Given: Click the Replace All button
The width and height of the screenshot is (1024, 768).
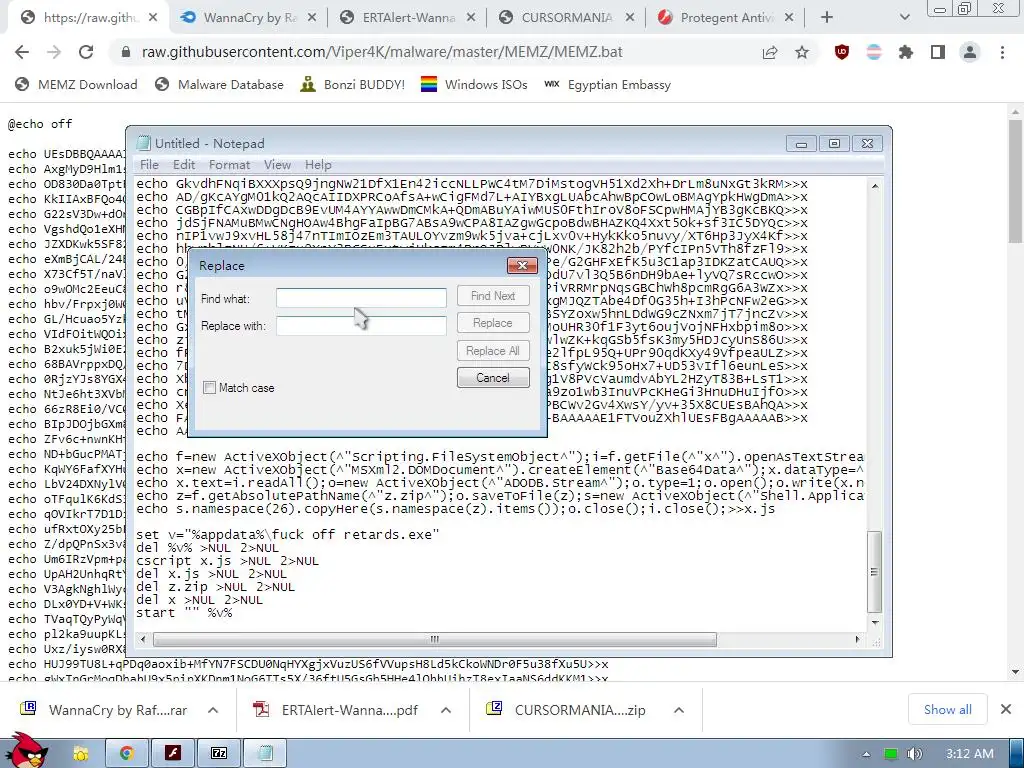Looking at the screenshot, I should point(493,351).
